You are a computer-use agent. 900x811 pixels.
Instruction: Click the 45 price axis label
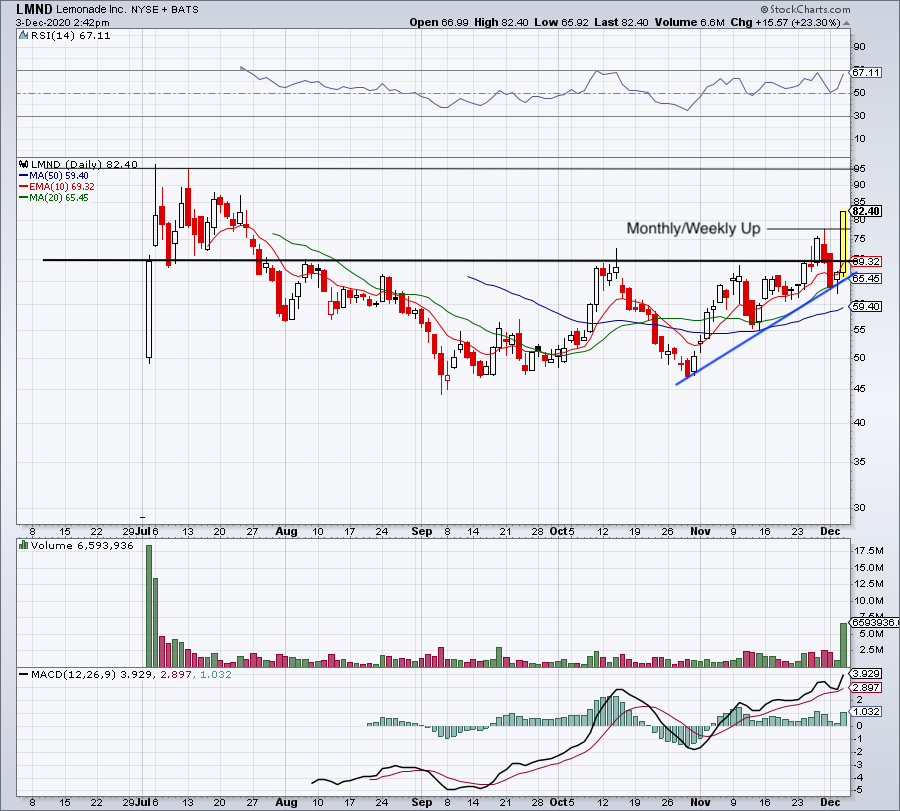860,389
